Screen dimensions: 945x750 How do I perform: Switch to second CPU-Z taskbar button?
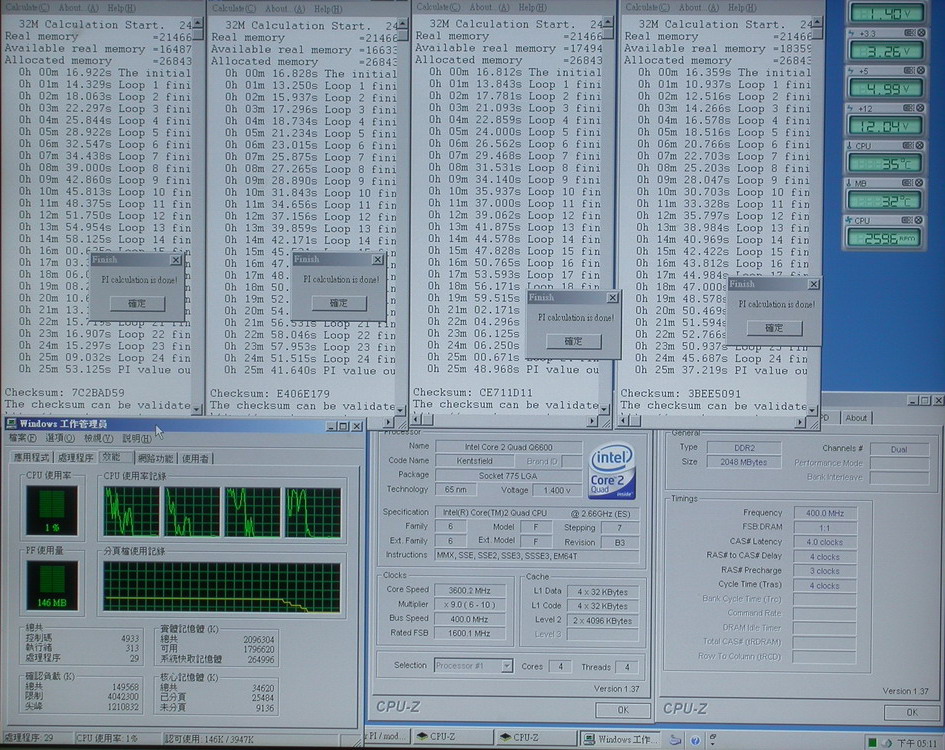pyautogui.click(x=535, y=737)
